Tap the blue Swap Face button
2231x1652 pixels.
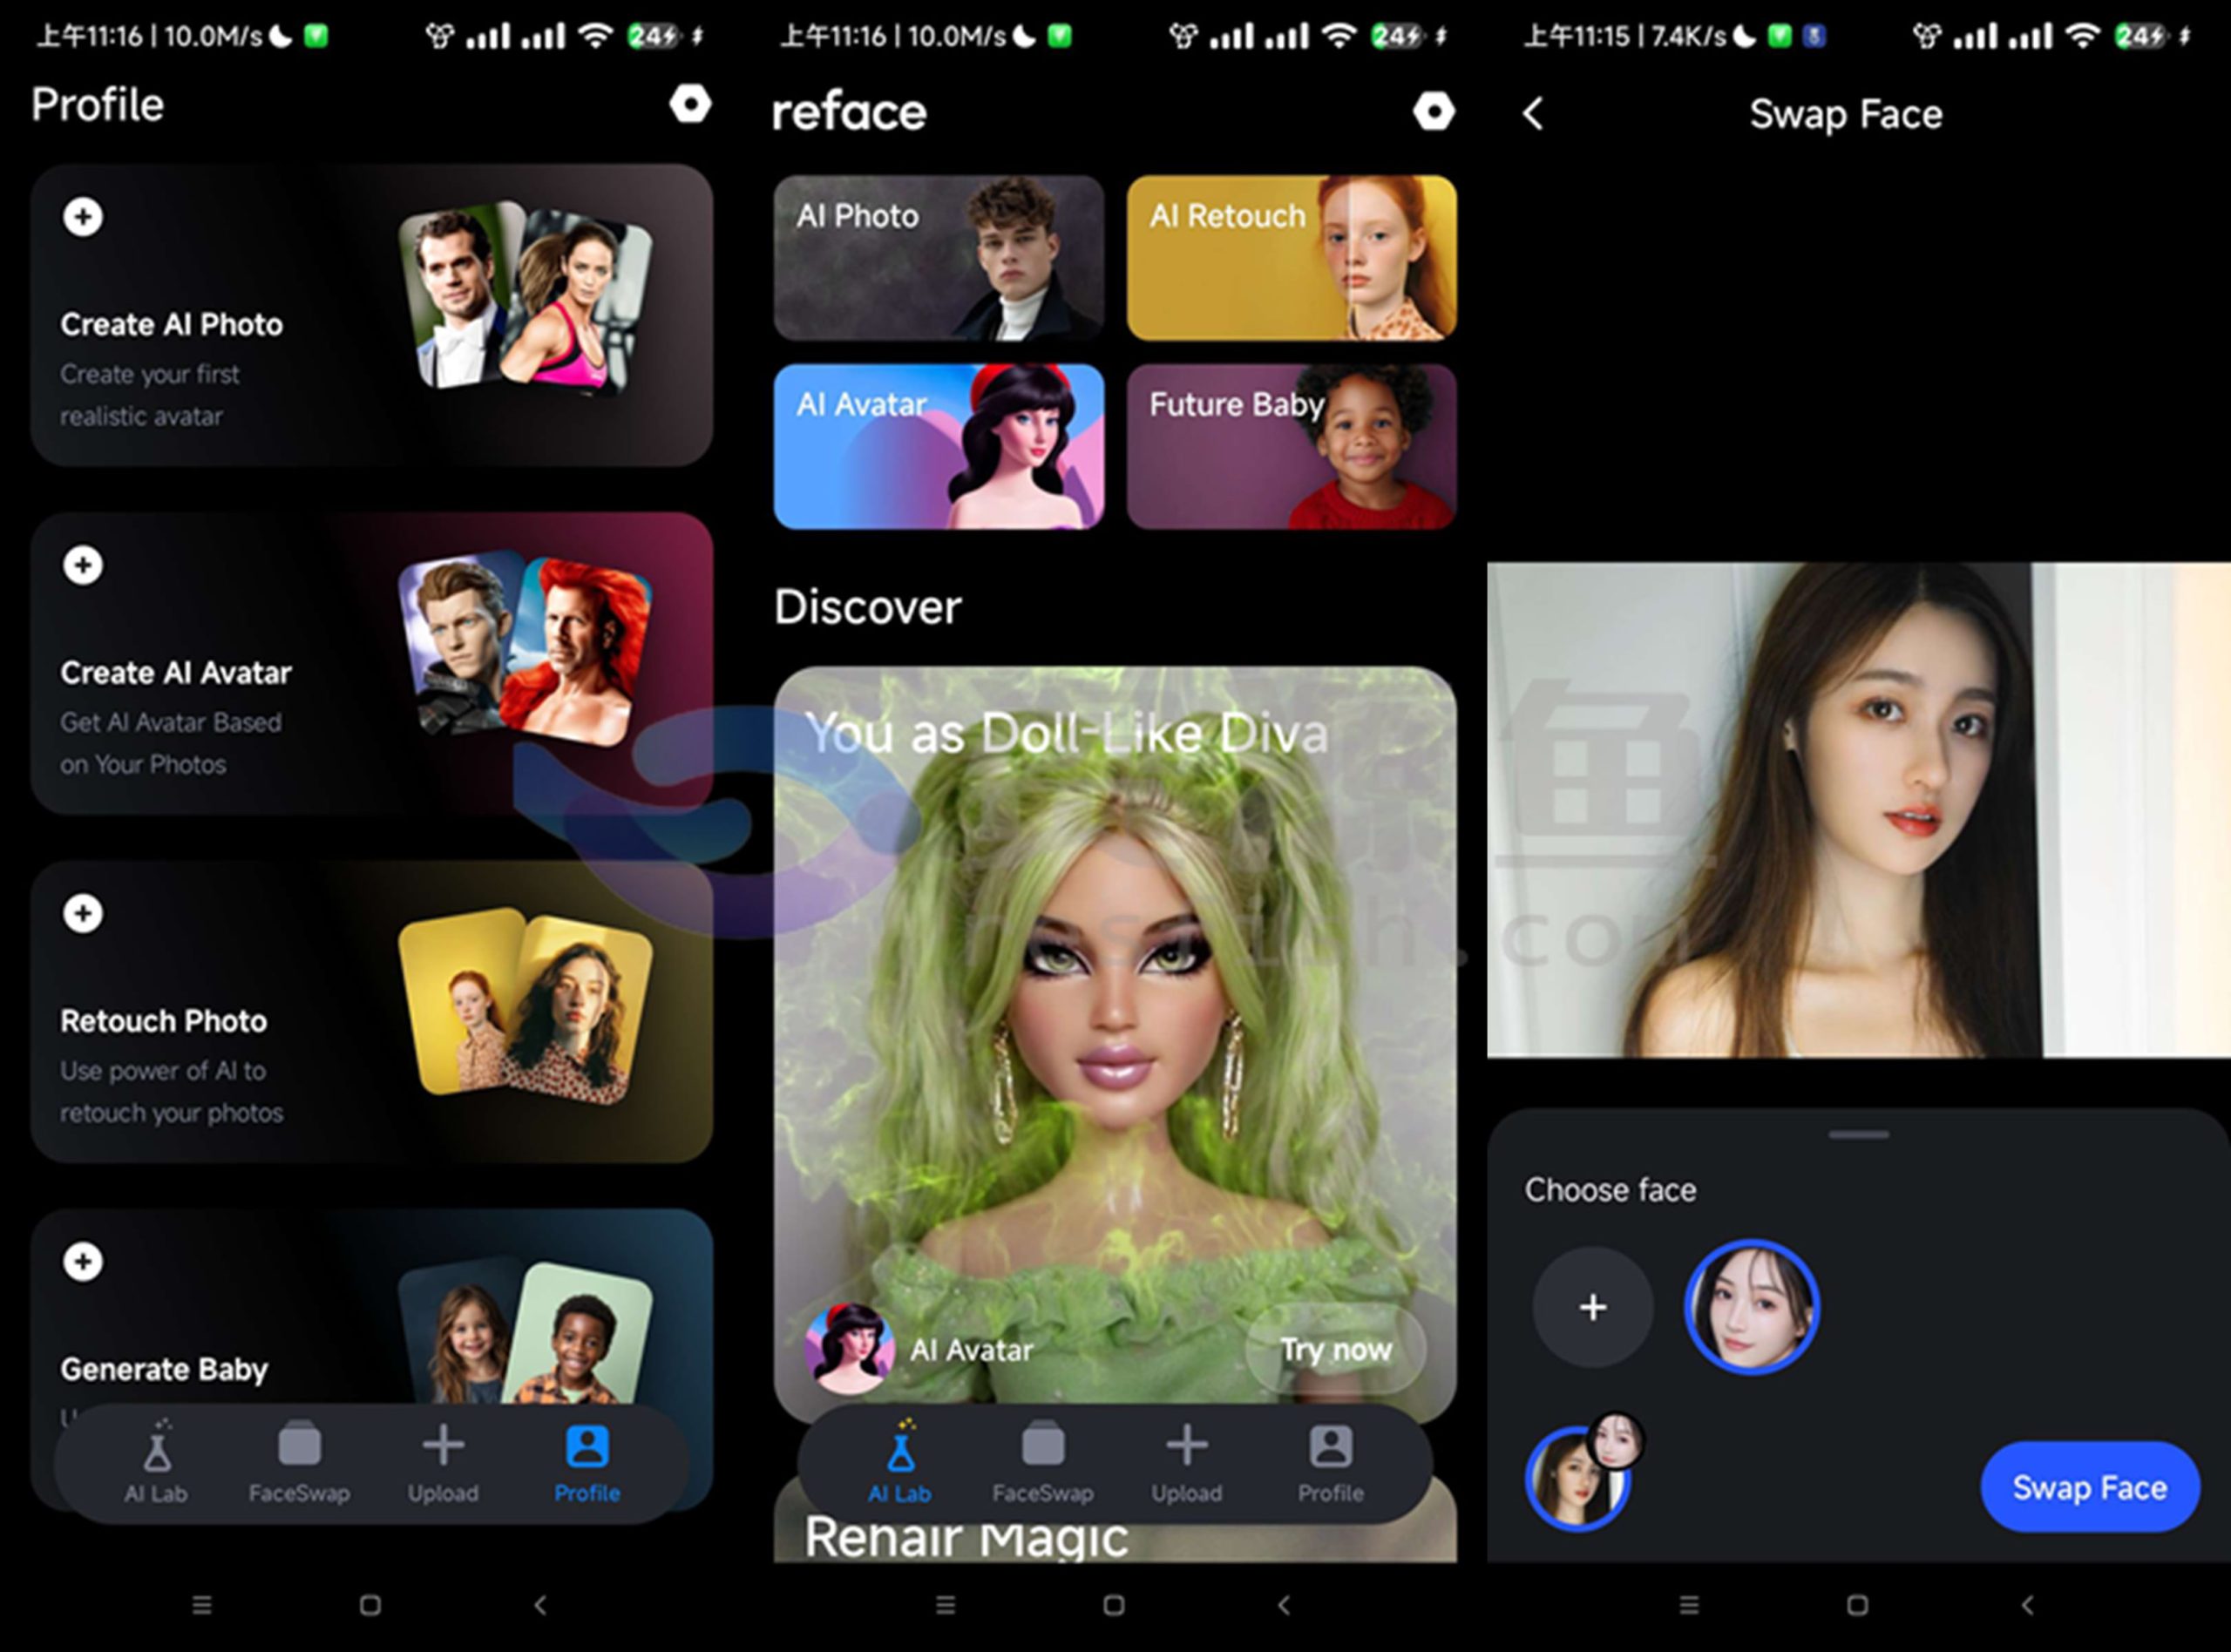2090,1487
